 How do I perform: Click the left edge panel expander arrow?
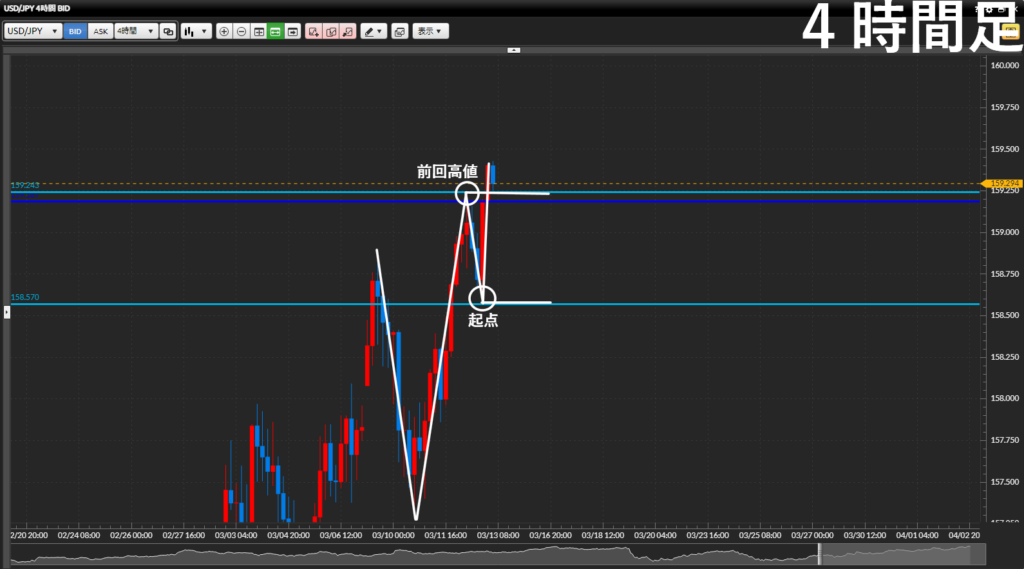tap(6, 312)
